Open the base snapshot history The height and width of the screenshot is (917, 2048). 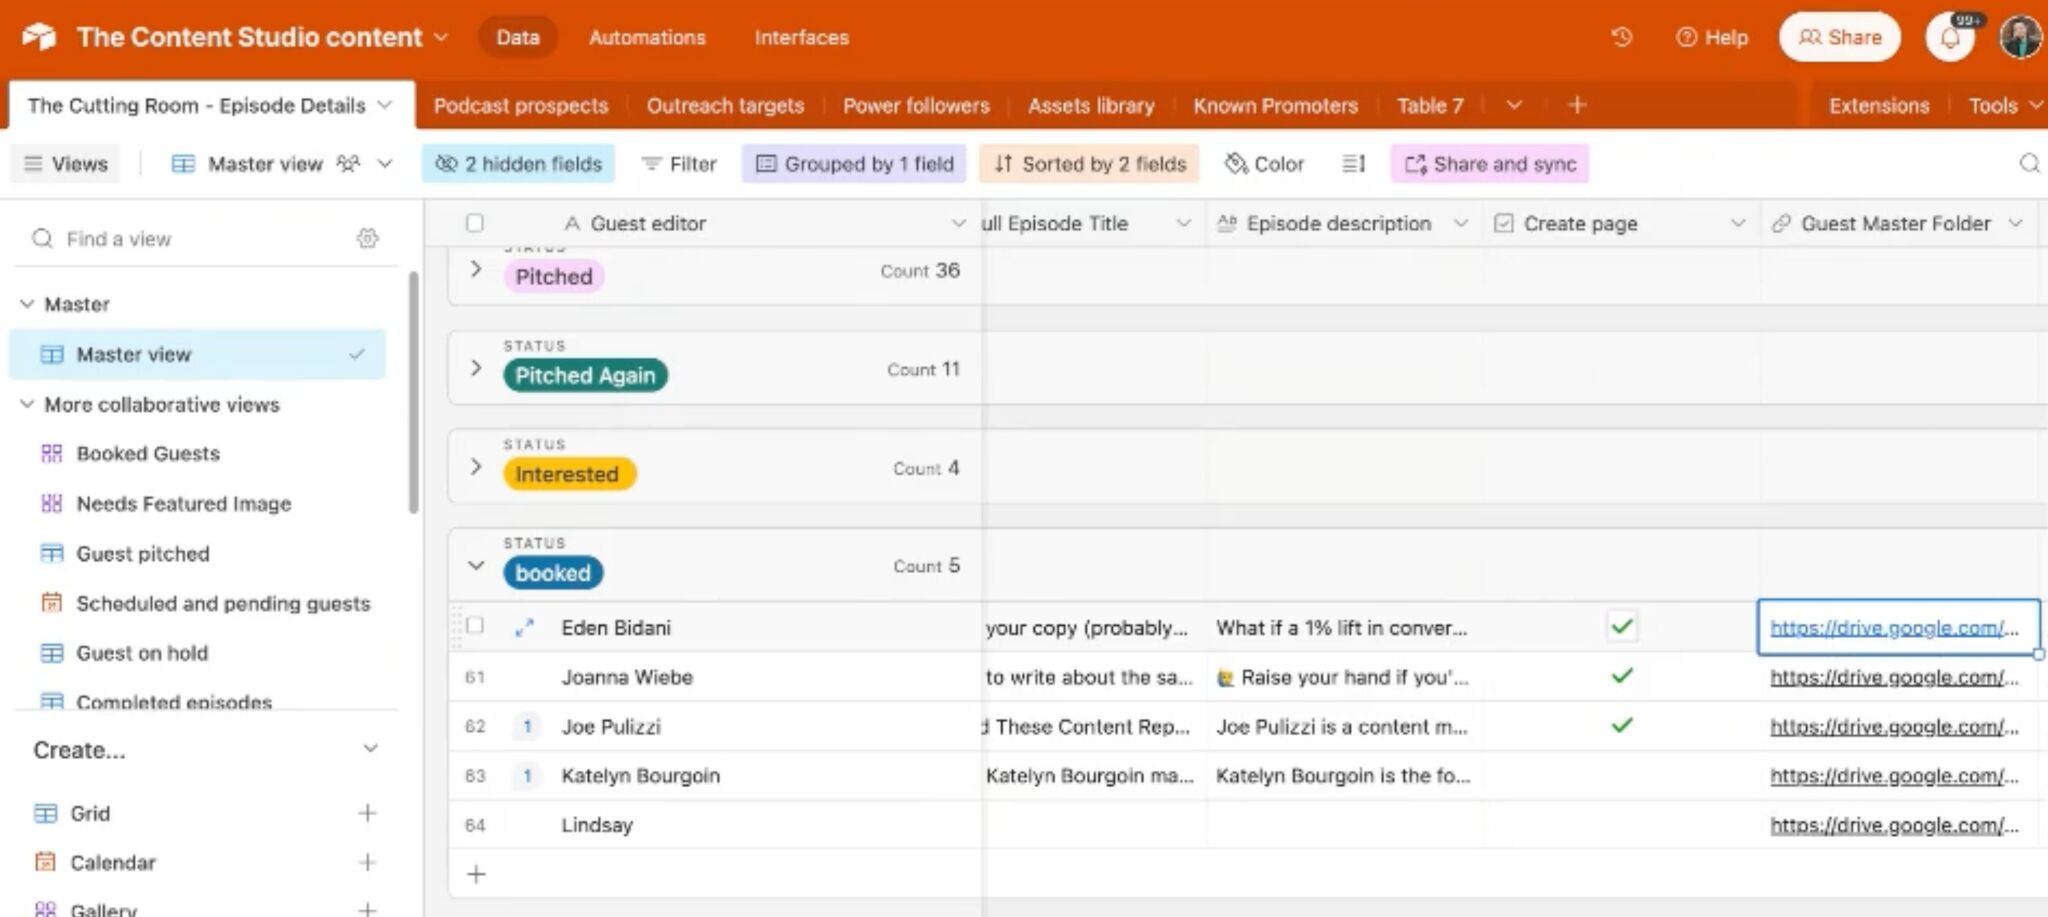1621,37
